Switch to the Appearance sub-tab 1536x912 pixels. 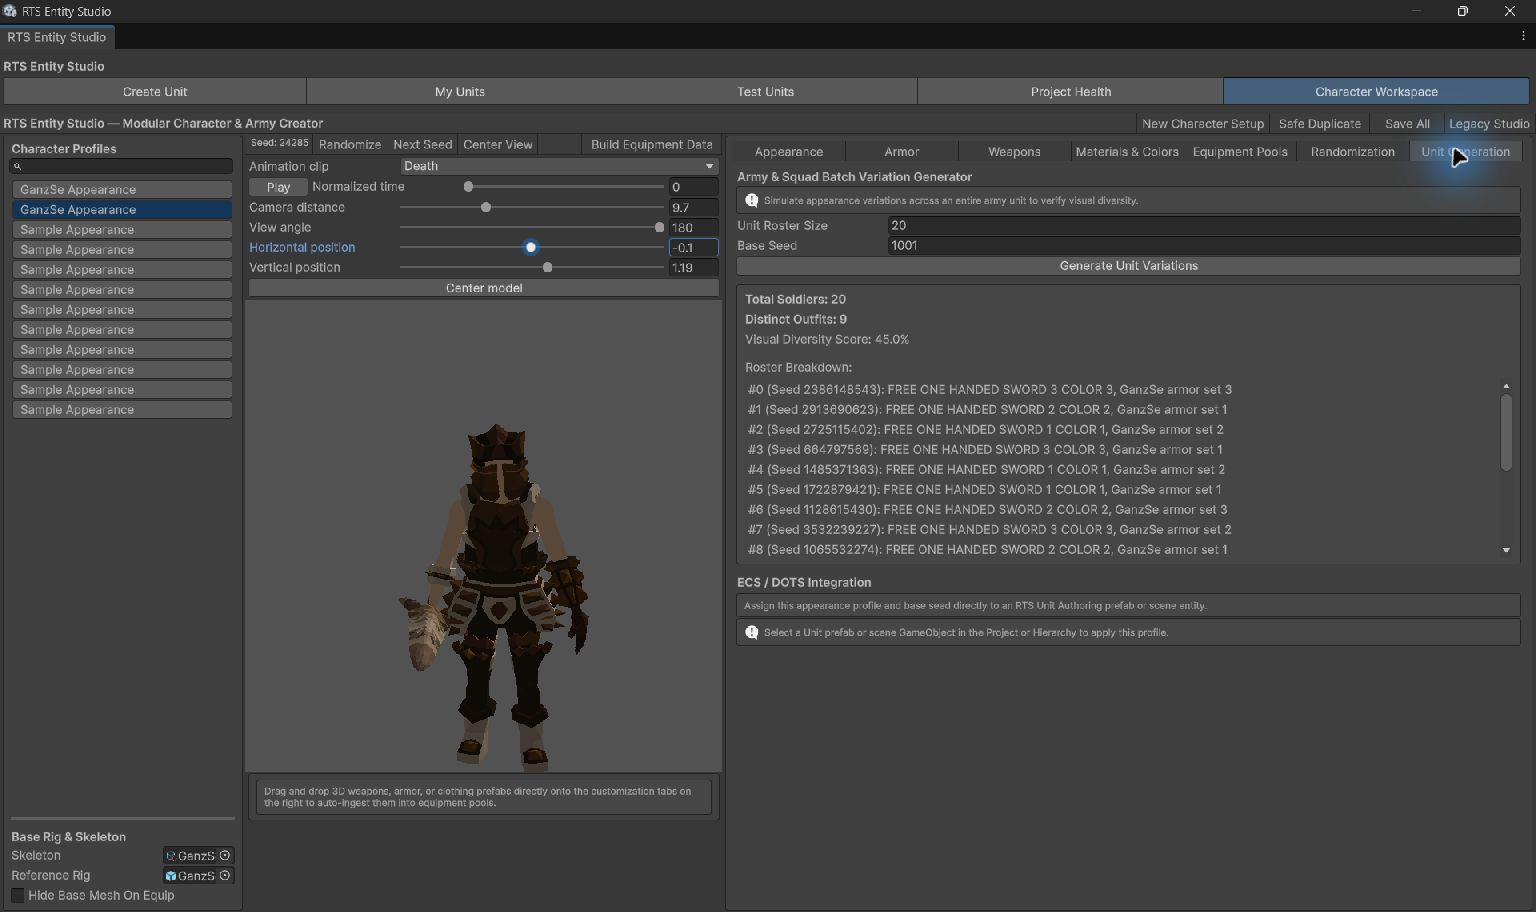[789, 151]
